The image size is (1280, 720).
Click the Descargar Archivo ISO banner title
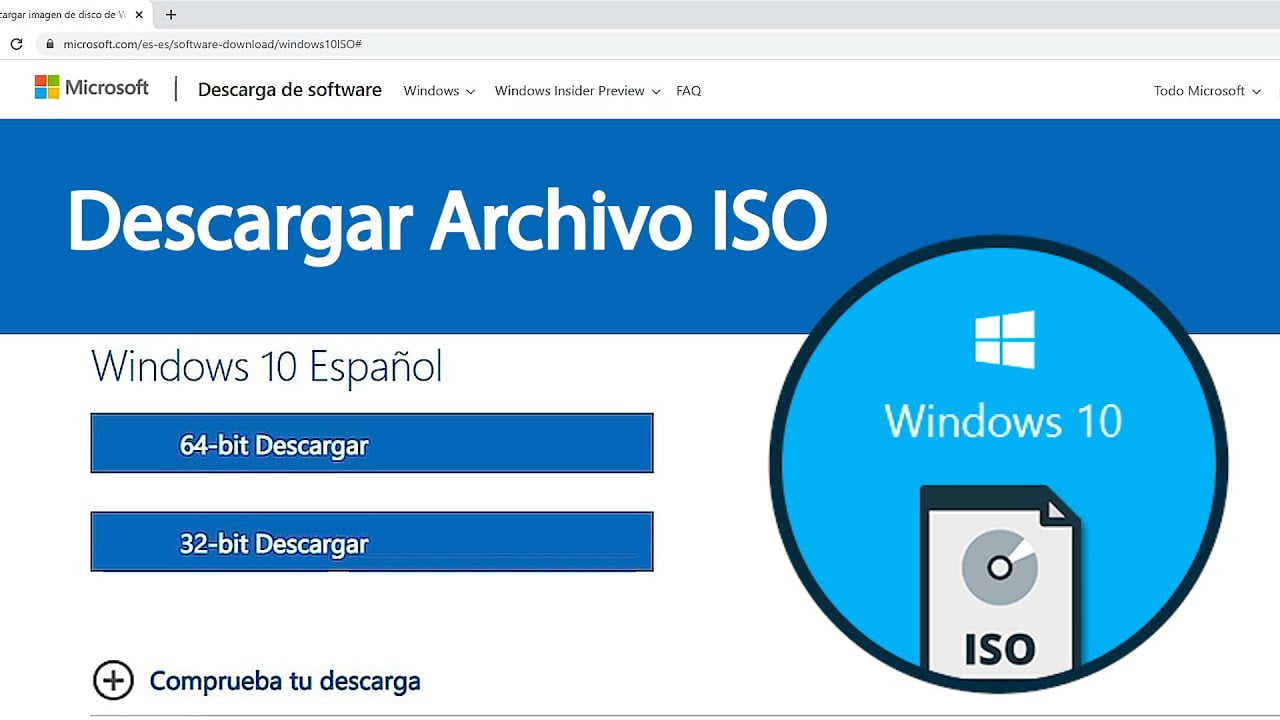(447, 222)
